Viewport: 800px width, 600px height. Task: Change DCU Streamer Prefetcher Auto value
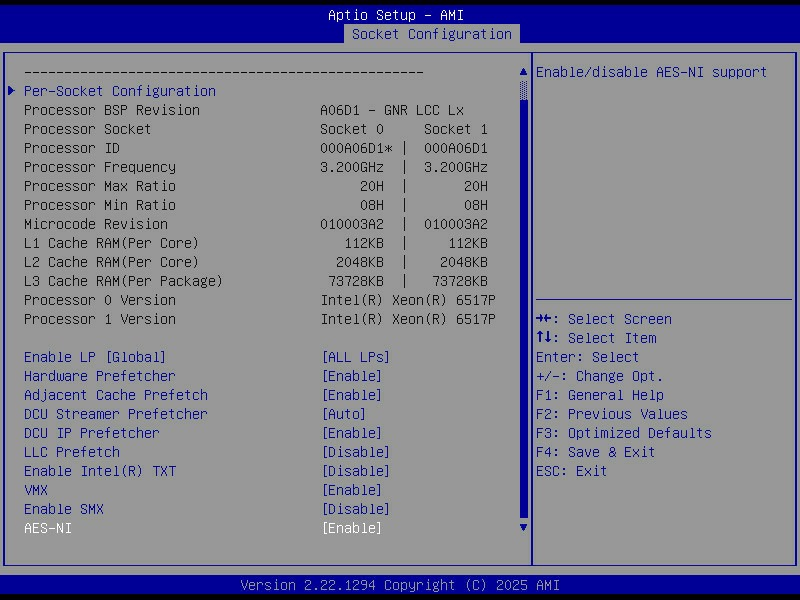pyautogui.click(x=343, y=414)
